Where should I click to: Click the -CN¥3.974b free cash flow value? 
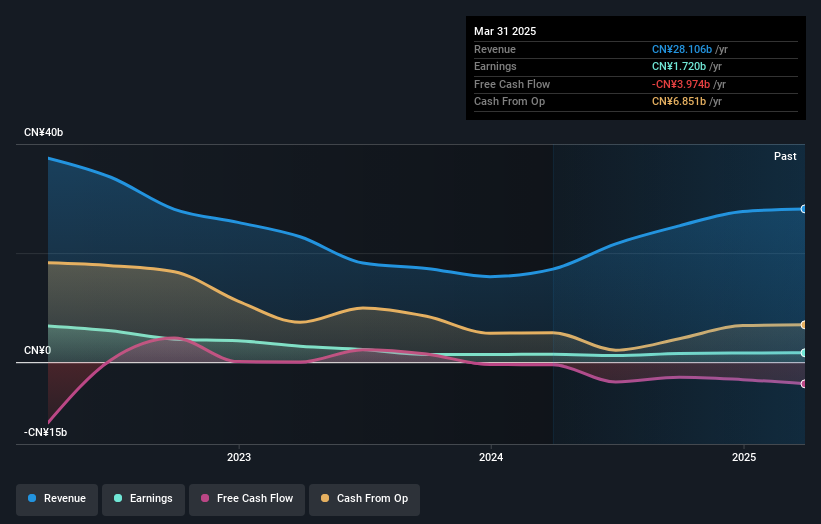pos(681,84)
